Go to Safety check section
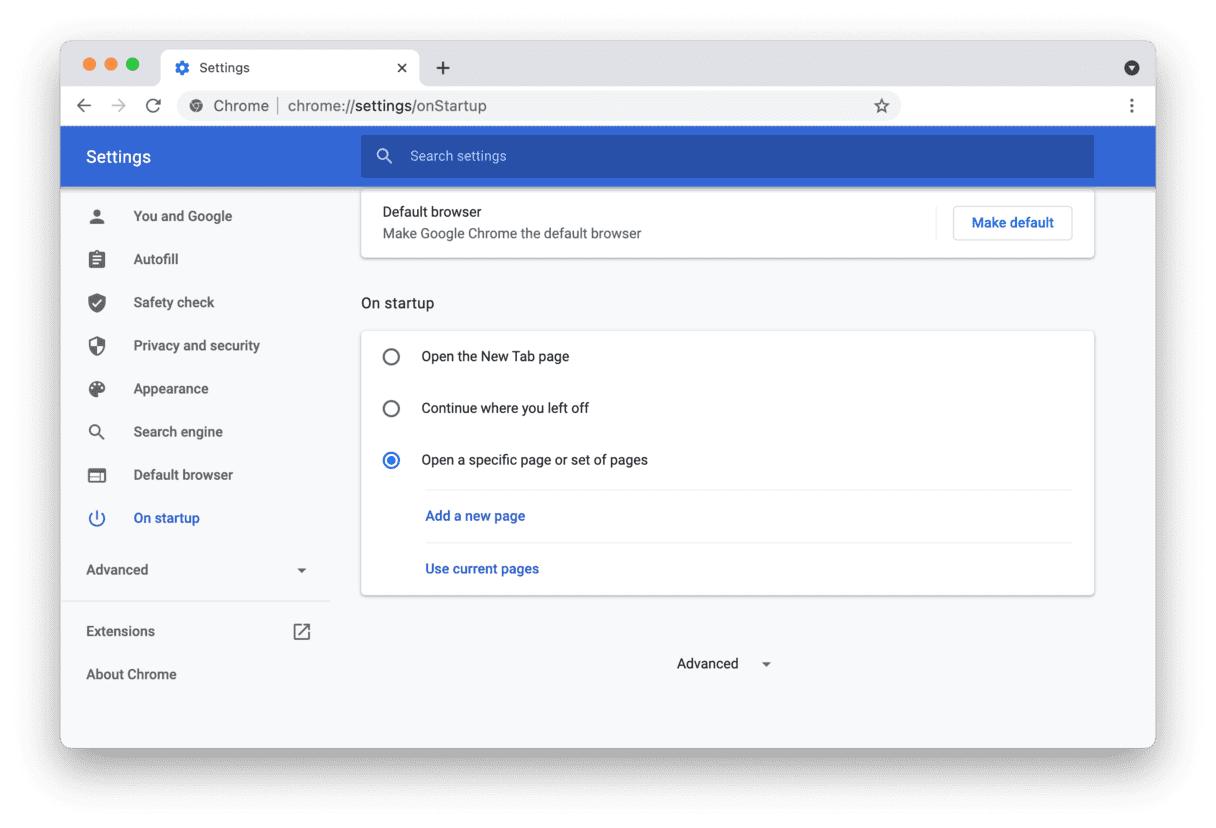The width and height of the screenshot is (1216, 828). [x=174, y=302]
